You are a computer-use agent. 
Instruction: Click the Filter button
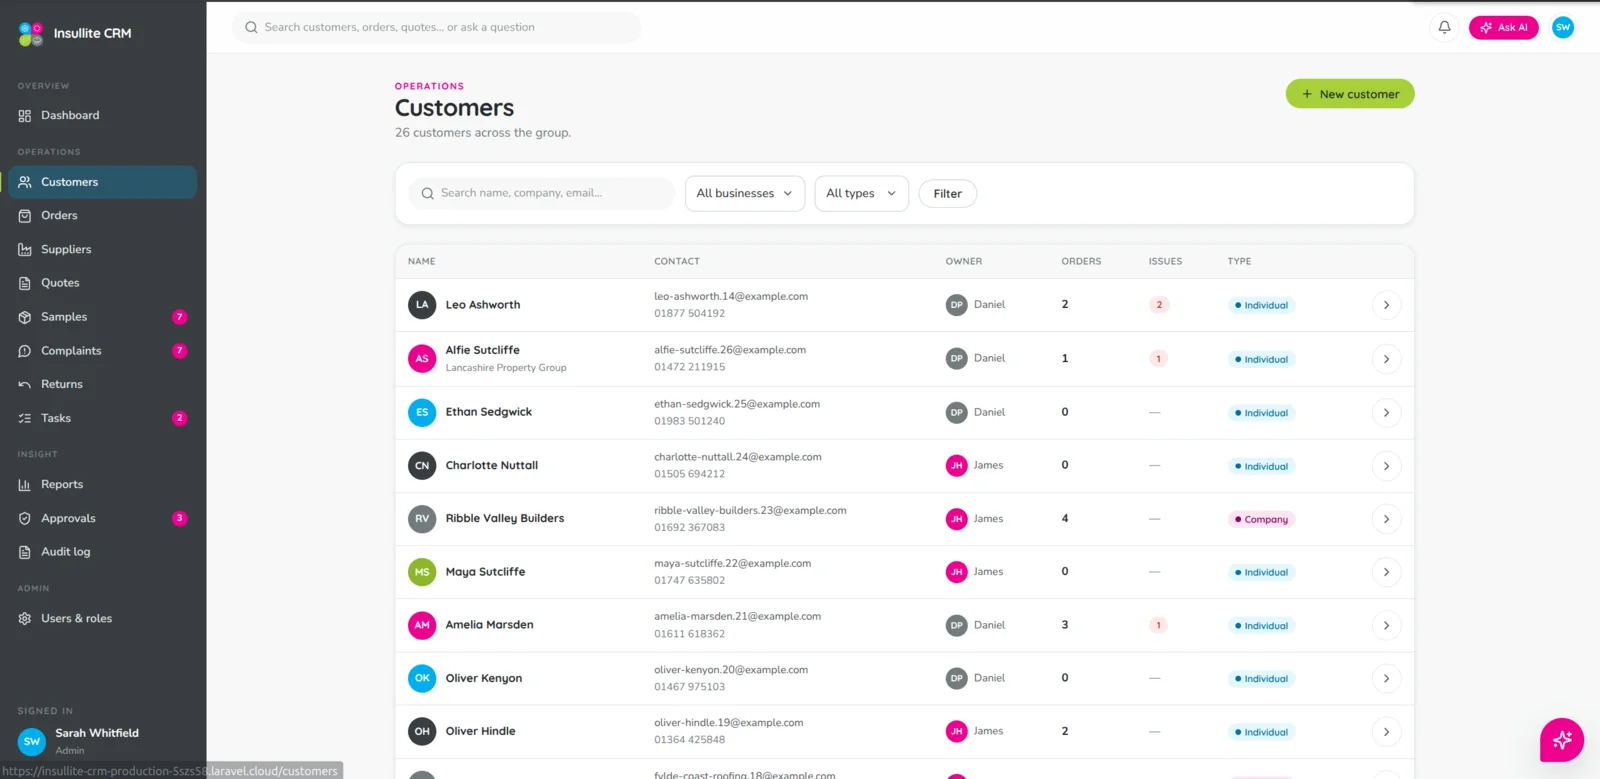(x=947, y=194)
